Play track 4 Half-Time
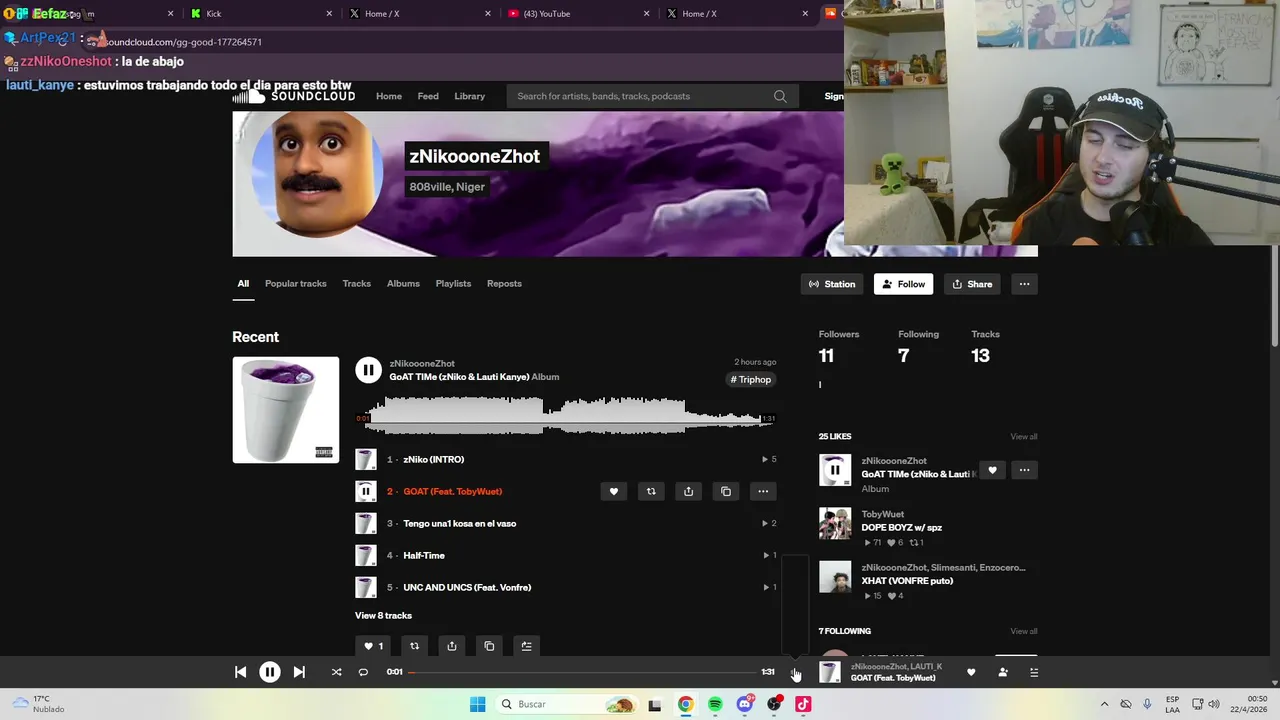Image resolution: width=1280 pixels, height=720 pixels. [x=424, y=555]
